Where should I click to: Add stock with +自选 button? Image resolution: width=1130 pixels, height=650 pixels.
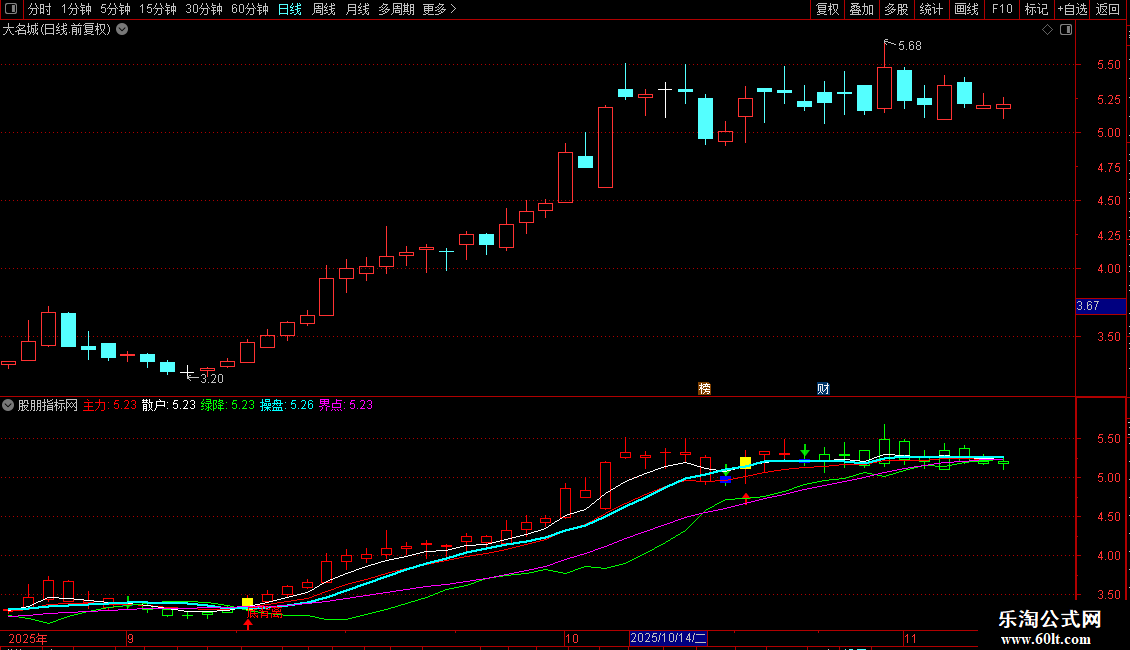pyautogui.click(x=1072, y=9)
